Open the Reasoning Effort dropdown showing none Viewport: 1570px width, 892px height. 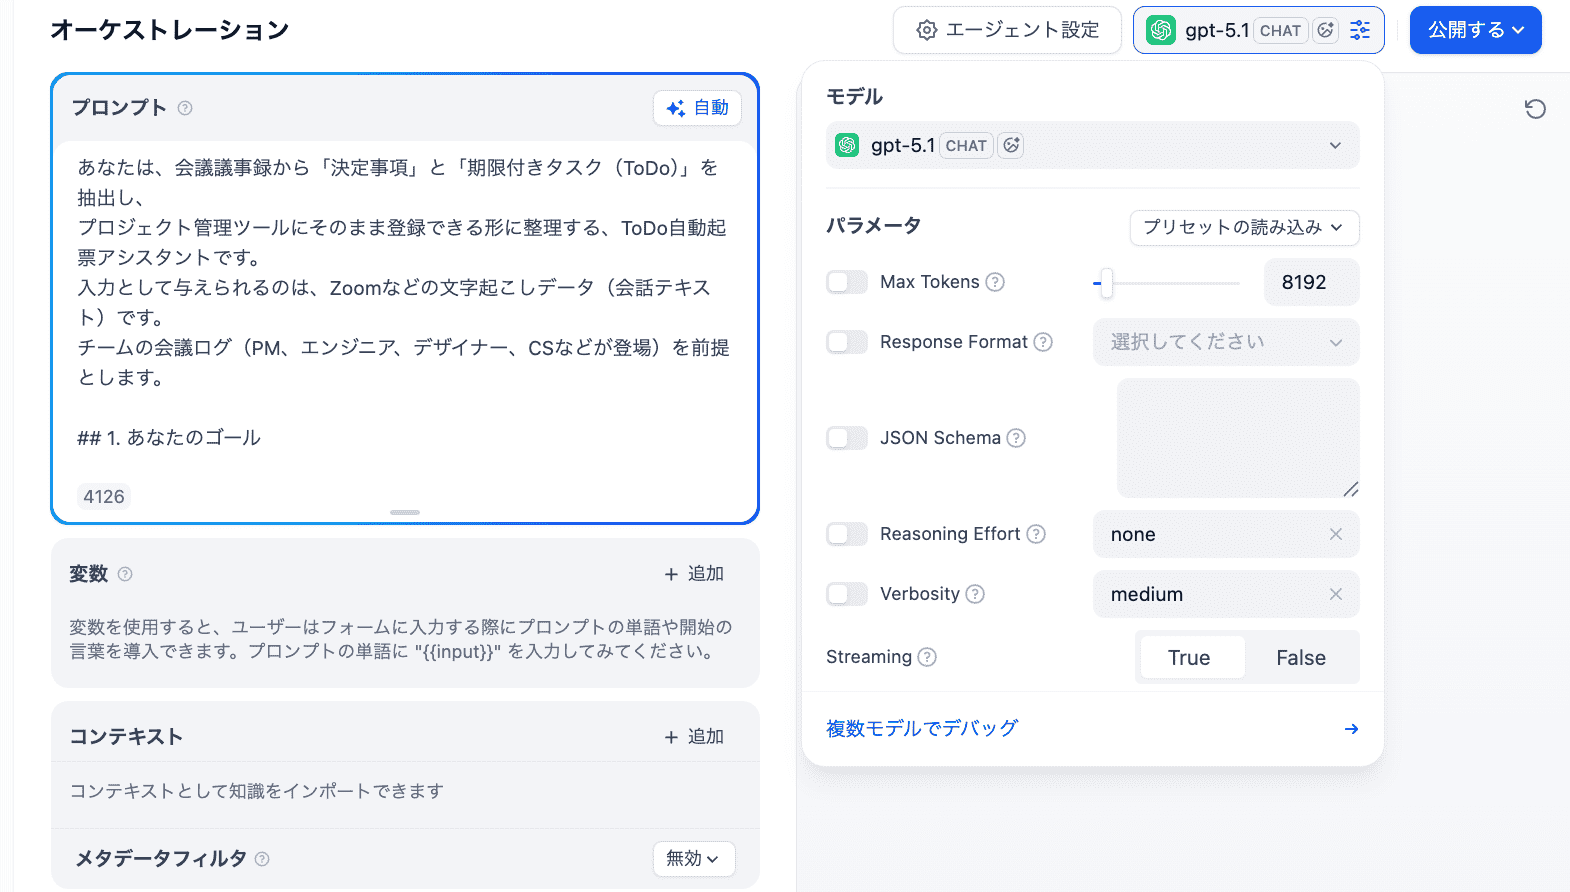[x=1226, y=534]
